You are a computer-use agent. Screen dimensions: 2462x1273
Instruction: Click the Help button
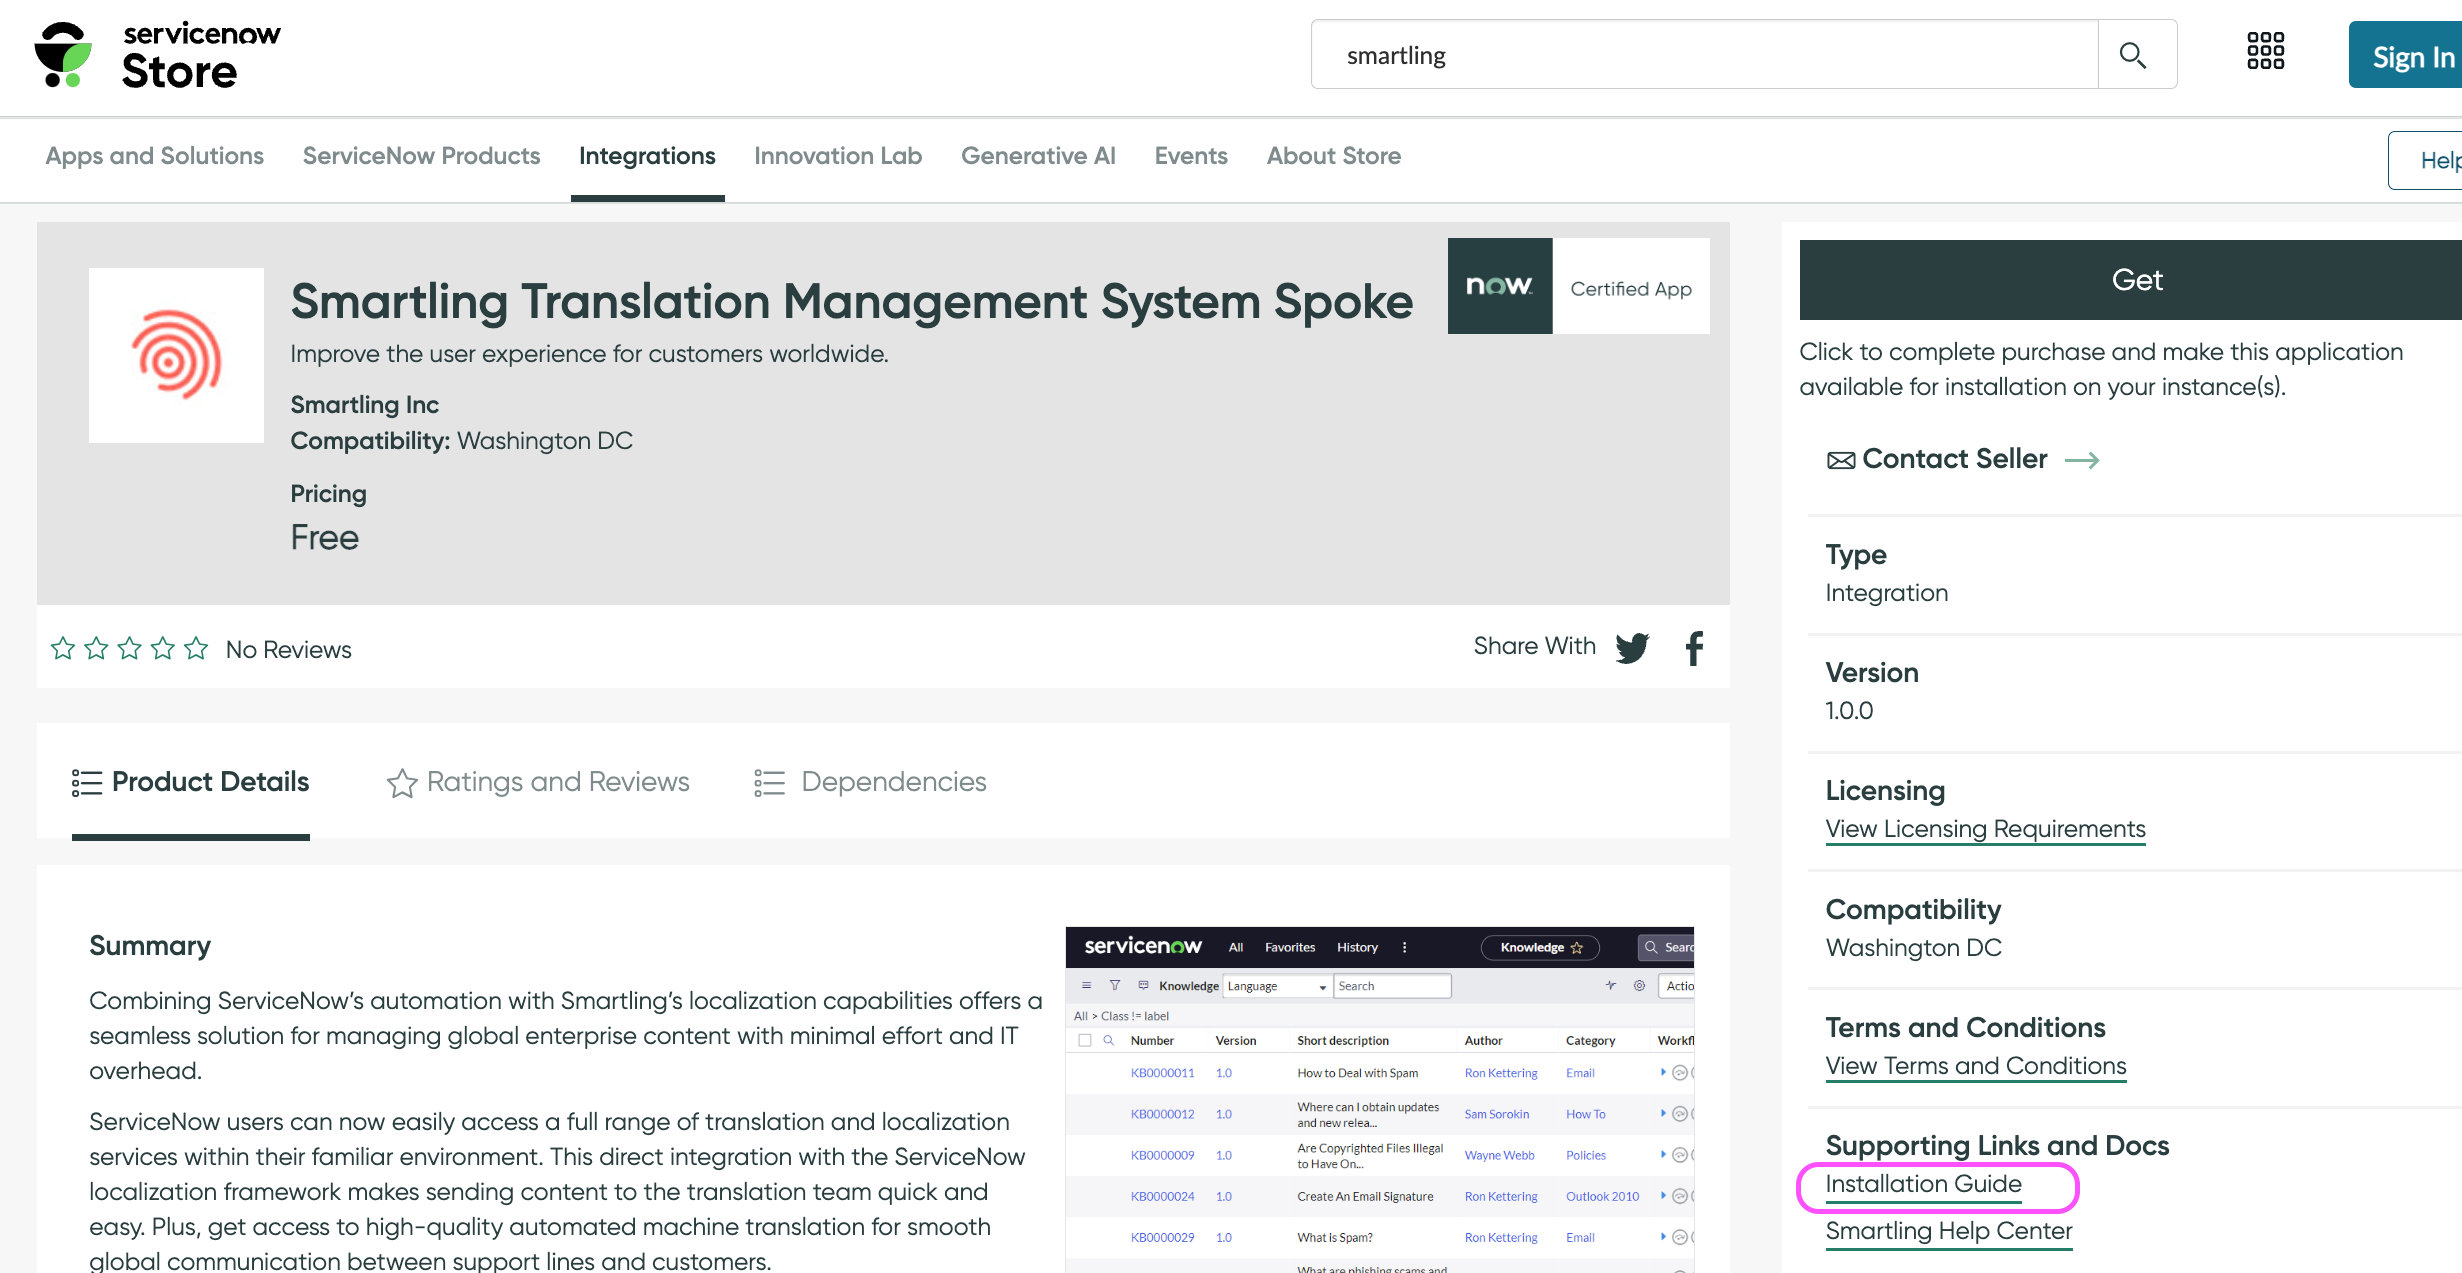[x=2426, y=160]
